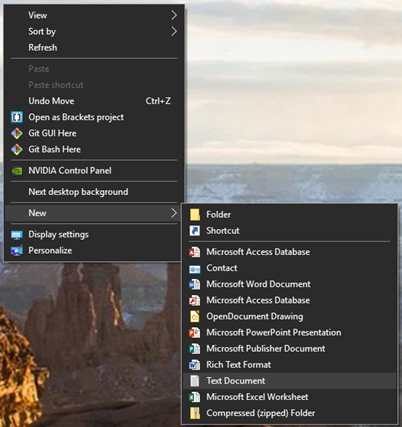Click the Contact card icon
The image size is (402, 427).
click(195, 268)
